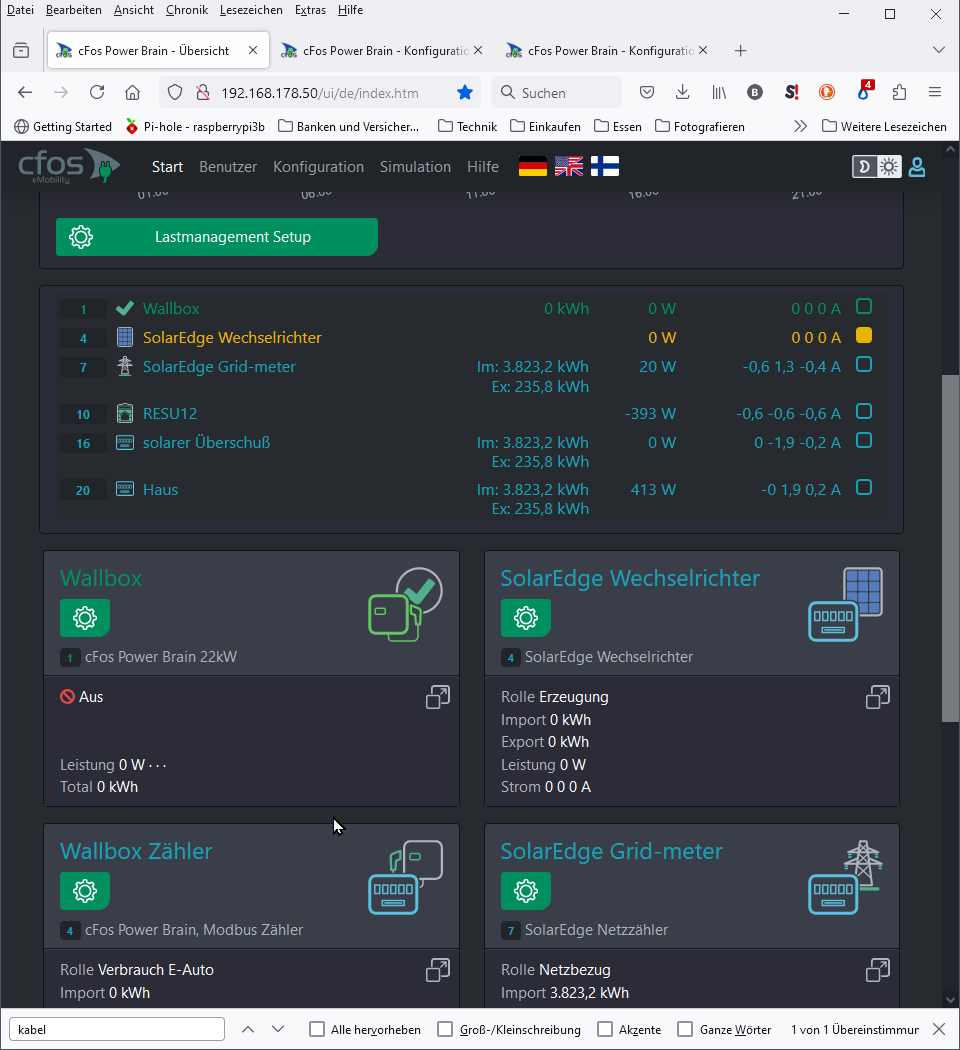This screenshot has width=960, height=1050.
Task: Enable Ganze Wörter whole-word option
Action: pos(685,1029)
